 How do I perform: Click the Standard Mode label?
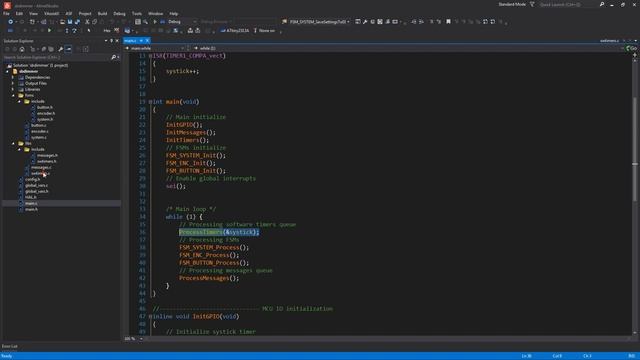point(512,4)
